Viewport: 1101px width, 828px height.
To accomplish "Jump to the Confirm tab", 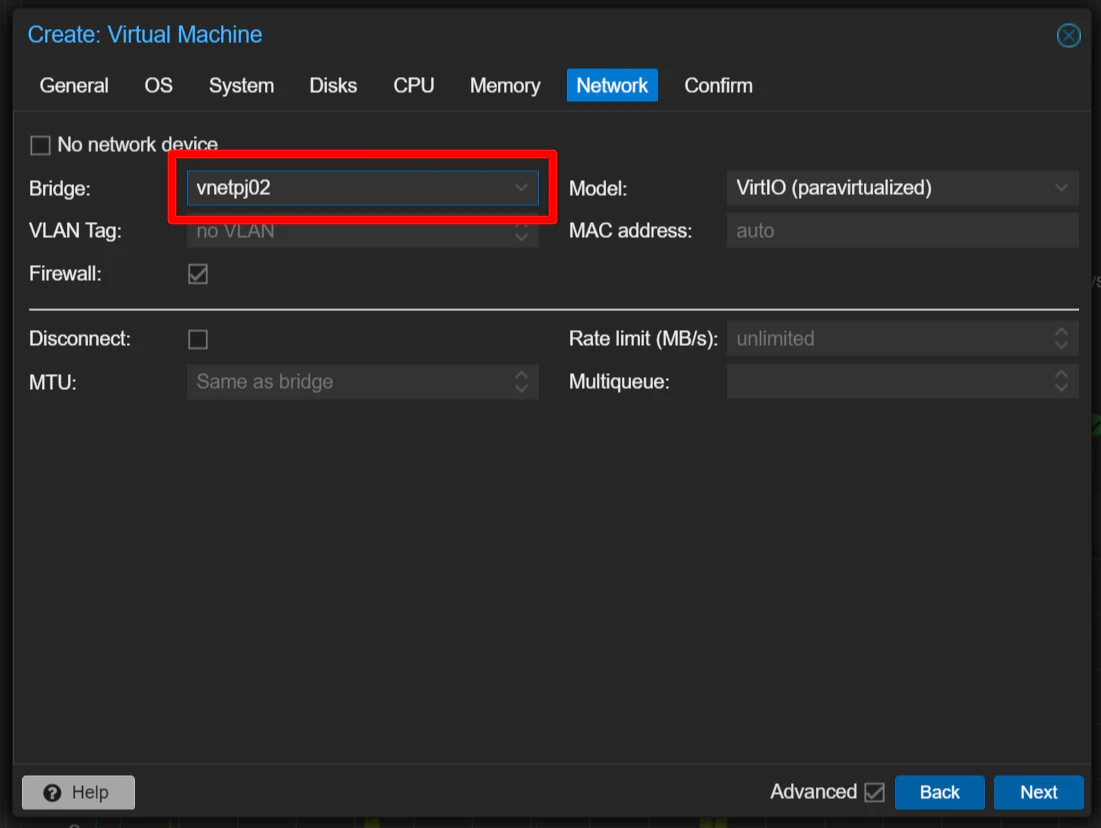I will [x=718, y=86].
